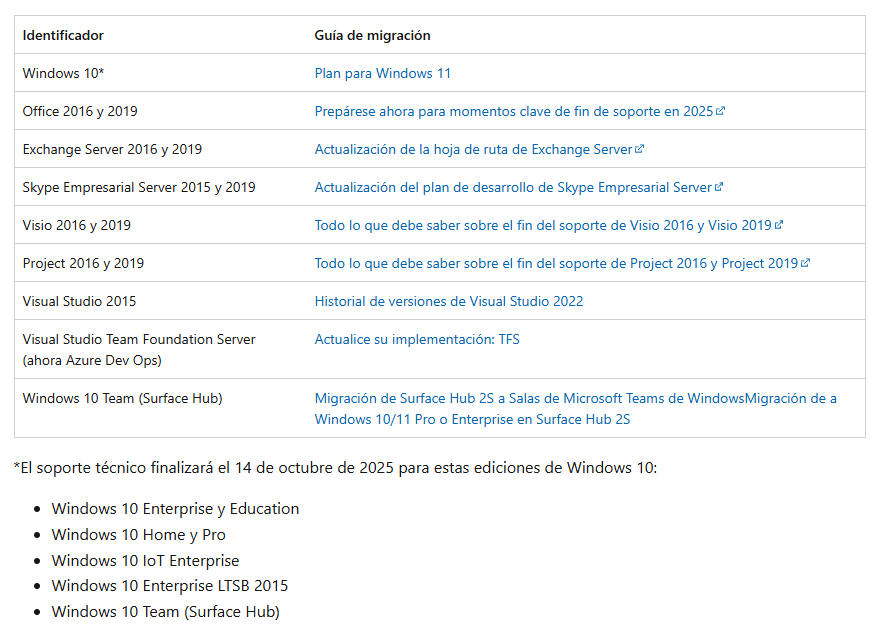Click 'Windows 10/11 Pro o Enterprise en Surface Hub 2S'

coord(472,419)
